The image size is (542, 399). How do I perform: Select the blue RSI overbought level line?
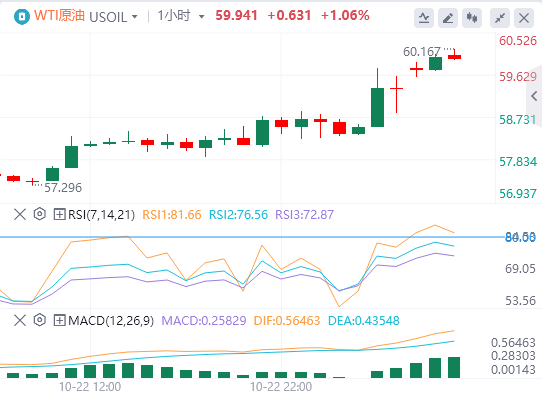(x=252, y=237)
